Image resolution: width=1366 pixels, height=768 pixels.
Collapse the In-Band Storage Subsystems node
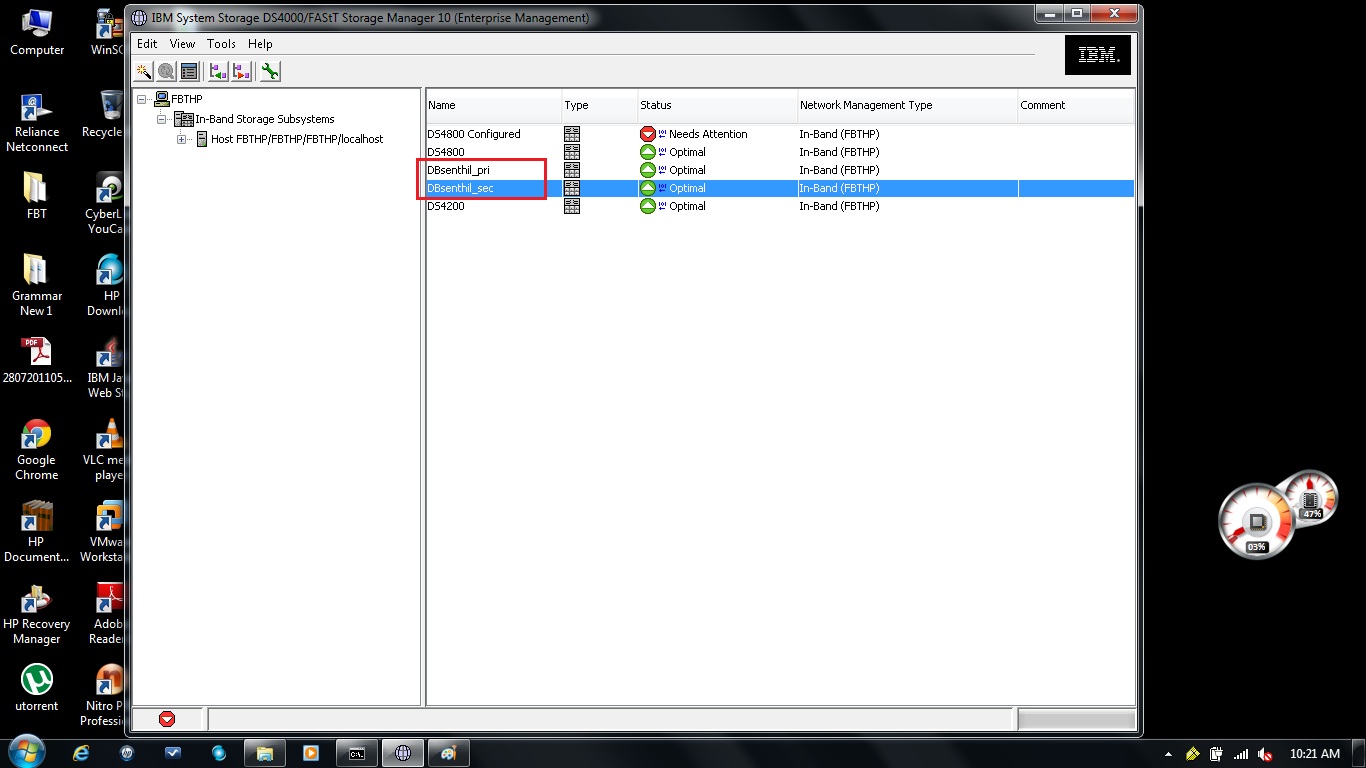pos(161,118)
